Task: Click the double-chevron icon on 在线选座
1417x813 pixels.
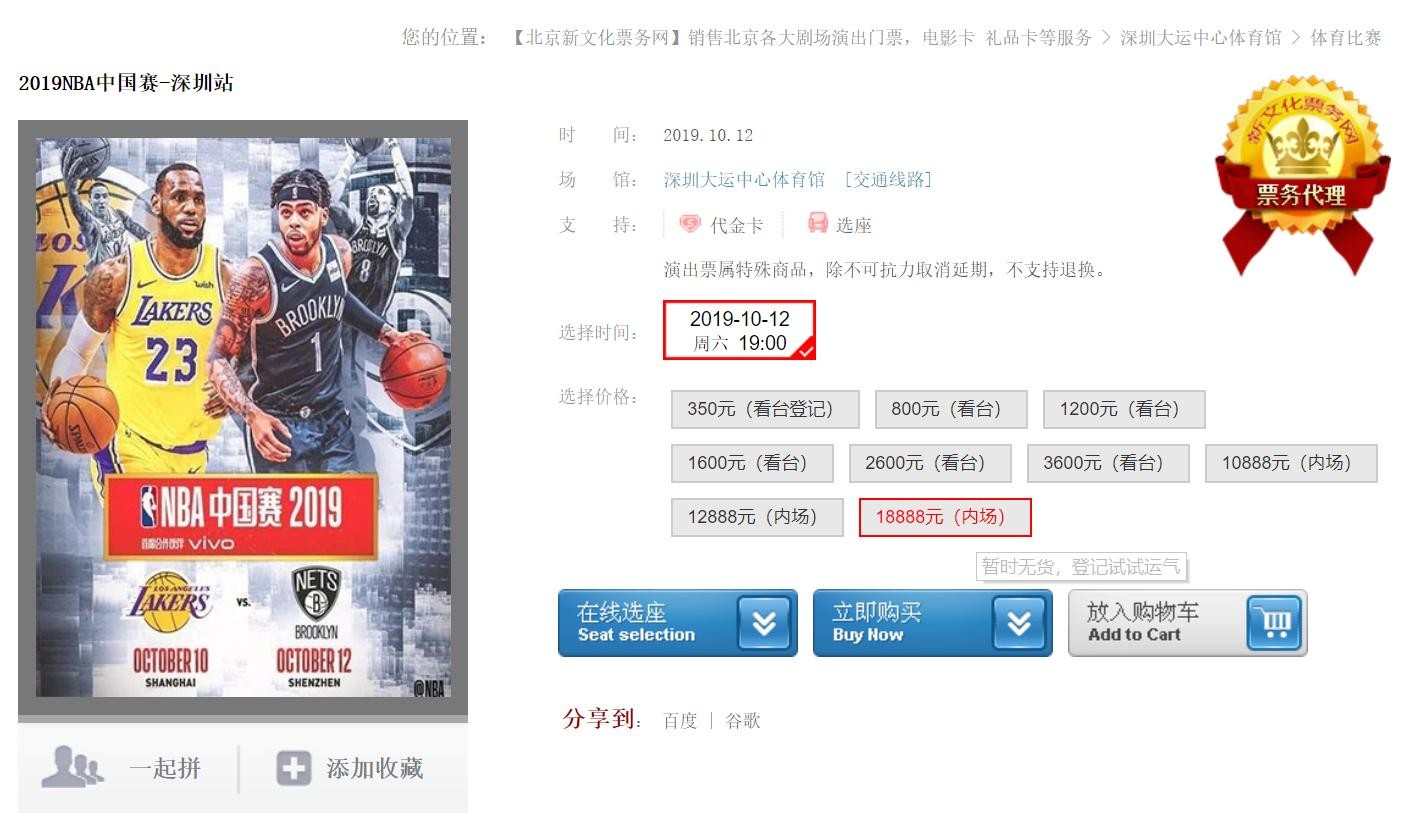Action: tap(764, 623)
